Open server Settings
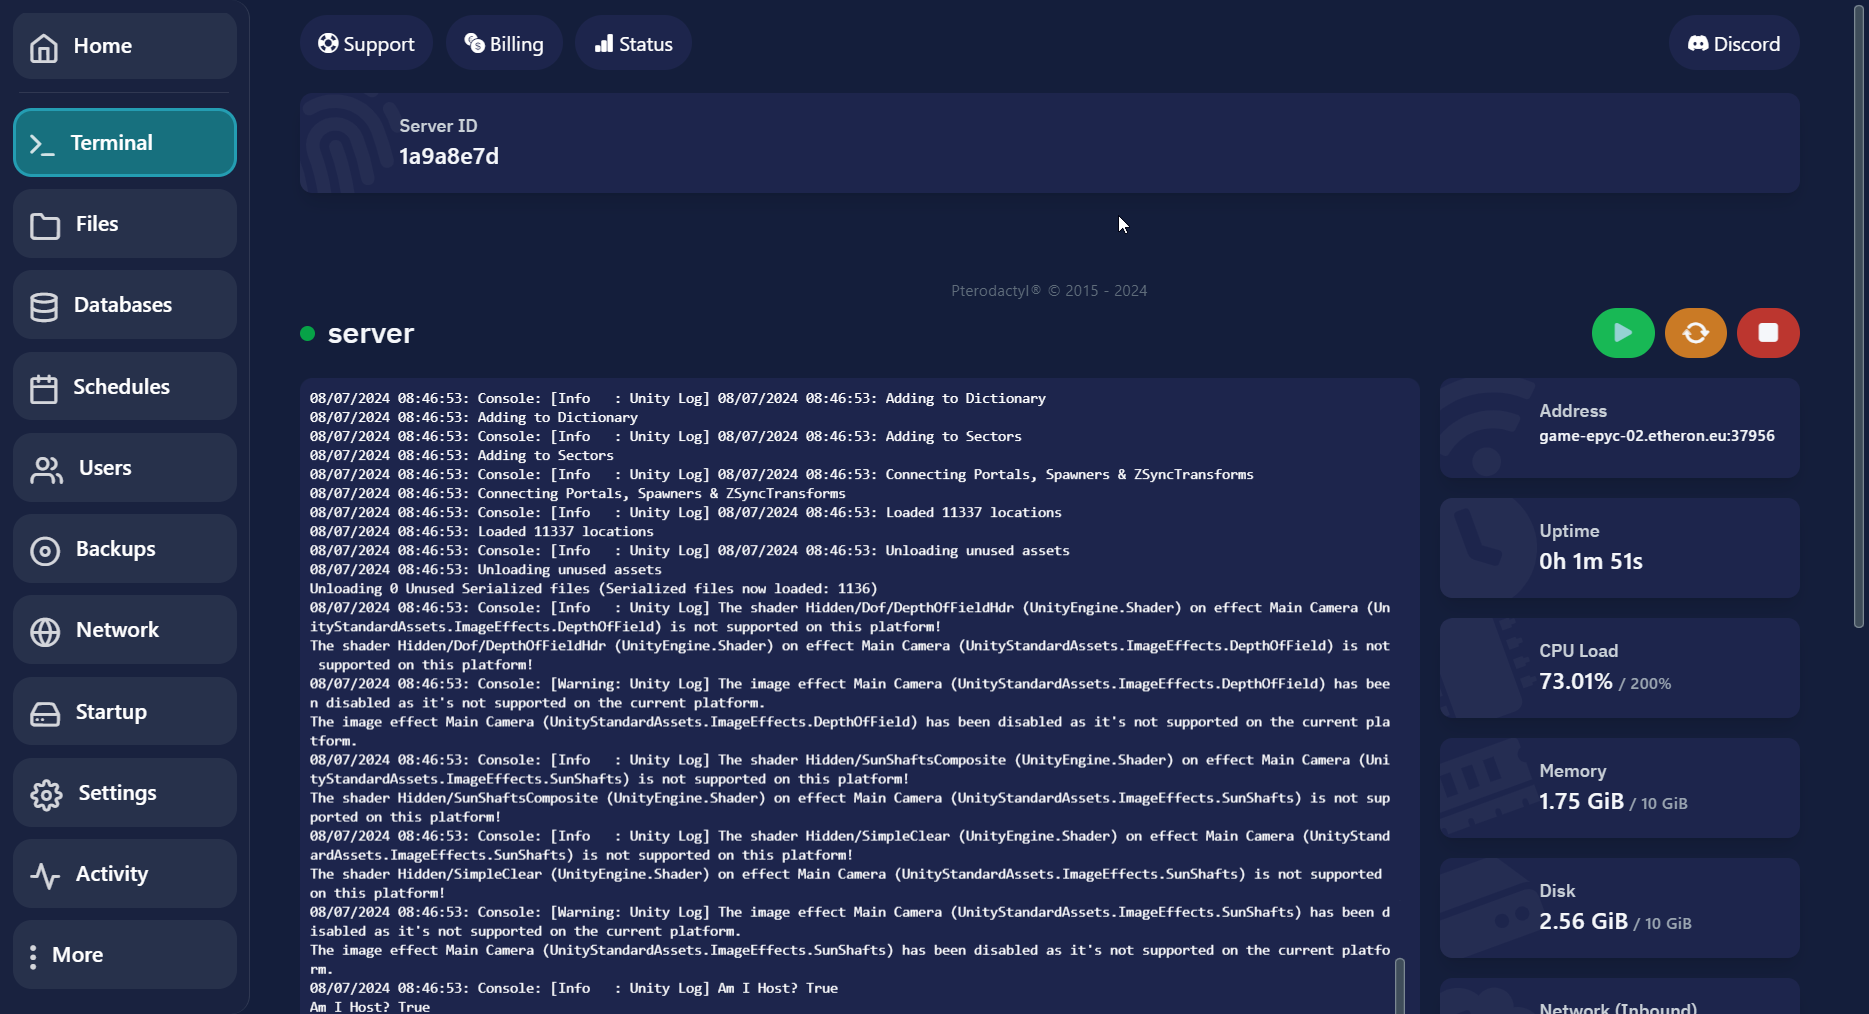The height and width of the screenshot is (1014, 1869). tap(125, 793)
